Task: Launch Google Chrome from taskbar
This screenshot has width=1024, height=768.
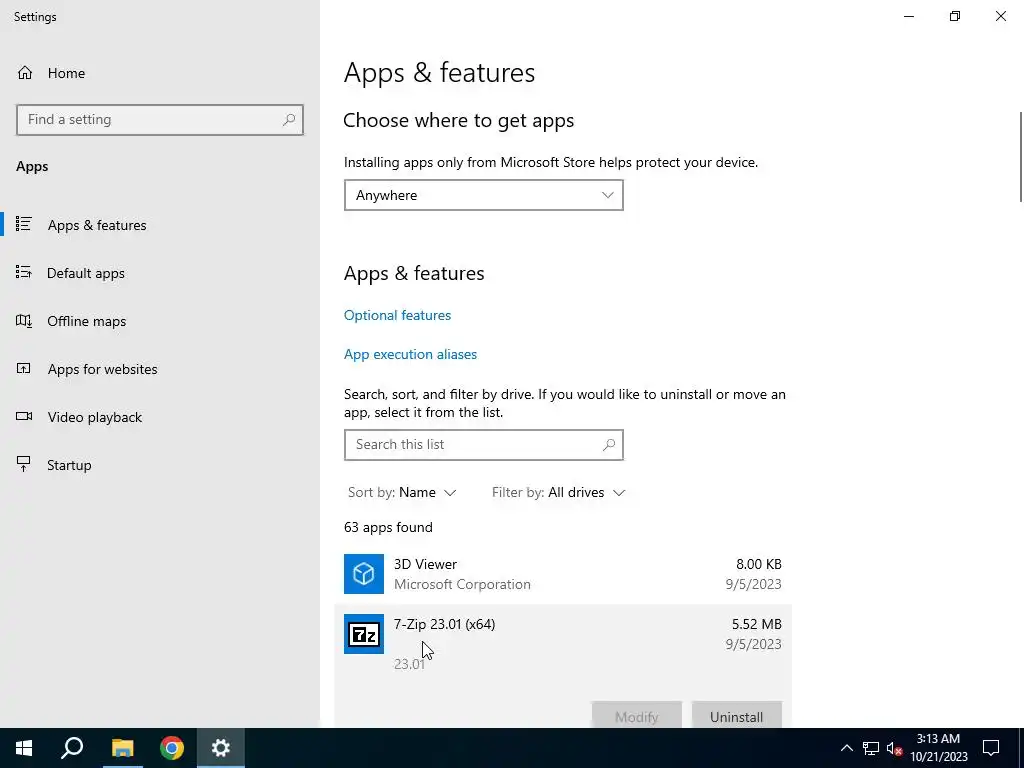Action: pyautogui.click(x=172, y=748)
